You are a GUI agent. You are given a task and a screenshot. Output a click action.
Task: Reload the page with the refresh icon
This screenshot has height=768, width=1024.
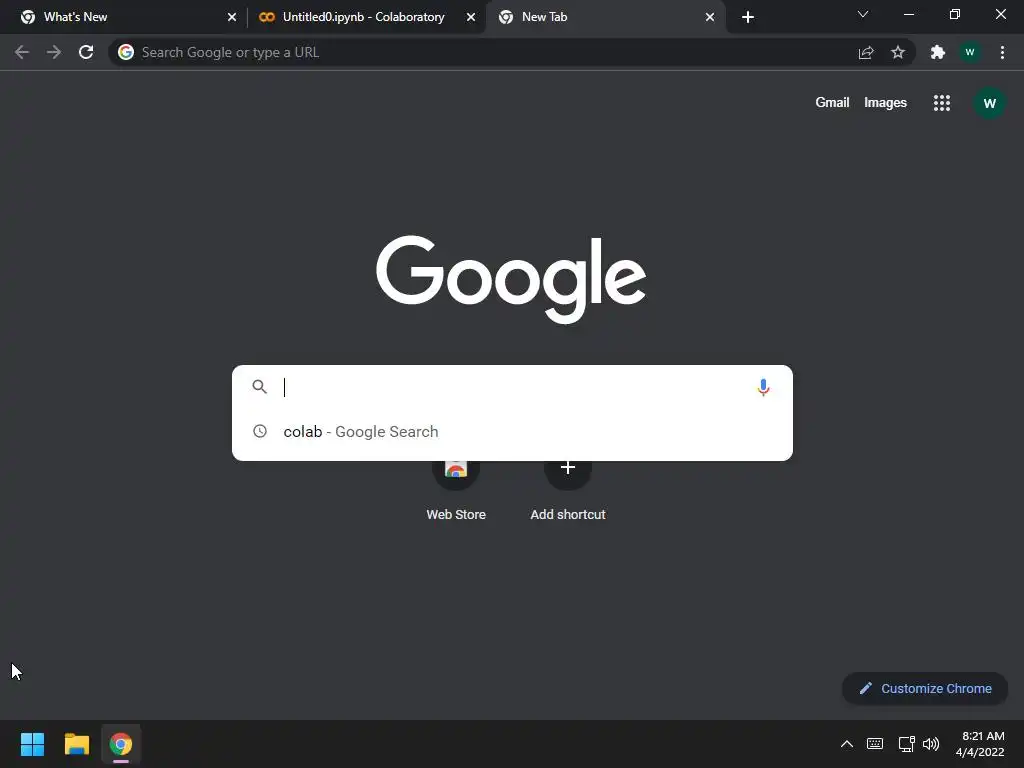point(86,52)
